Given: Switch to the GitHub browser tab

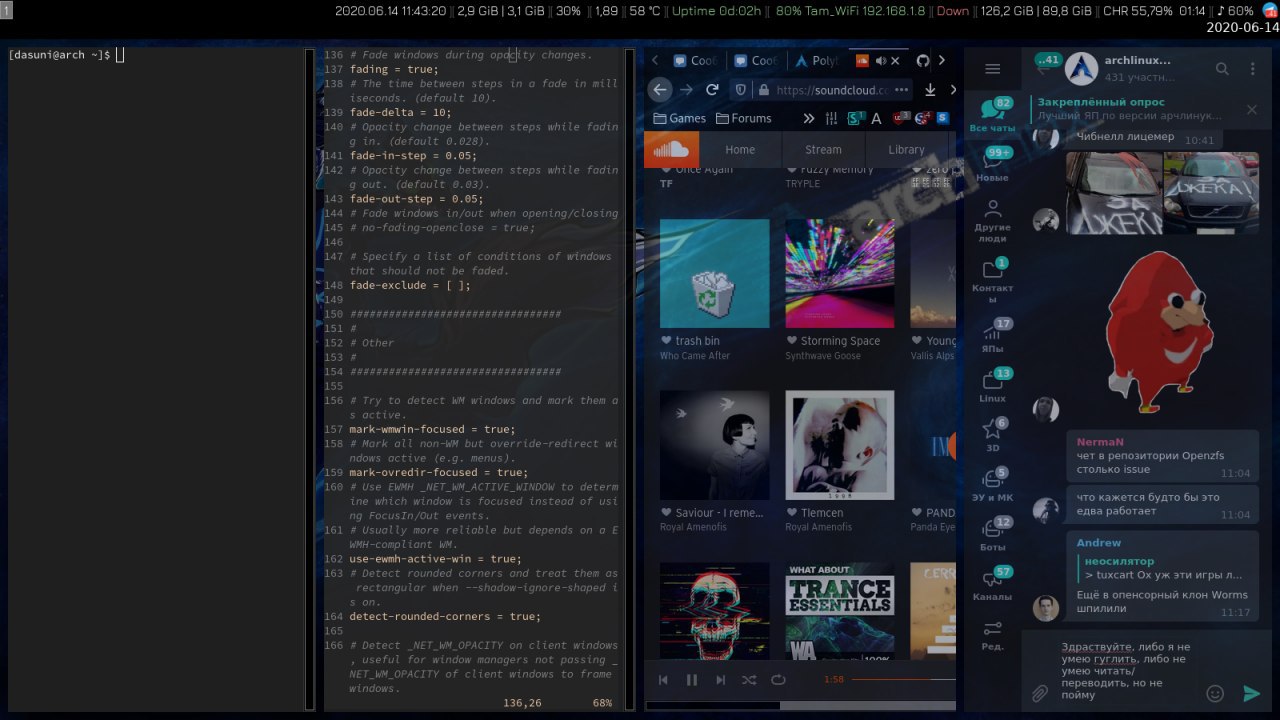Looking at the screenshot, I should point(923,60).
